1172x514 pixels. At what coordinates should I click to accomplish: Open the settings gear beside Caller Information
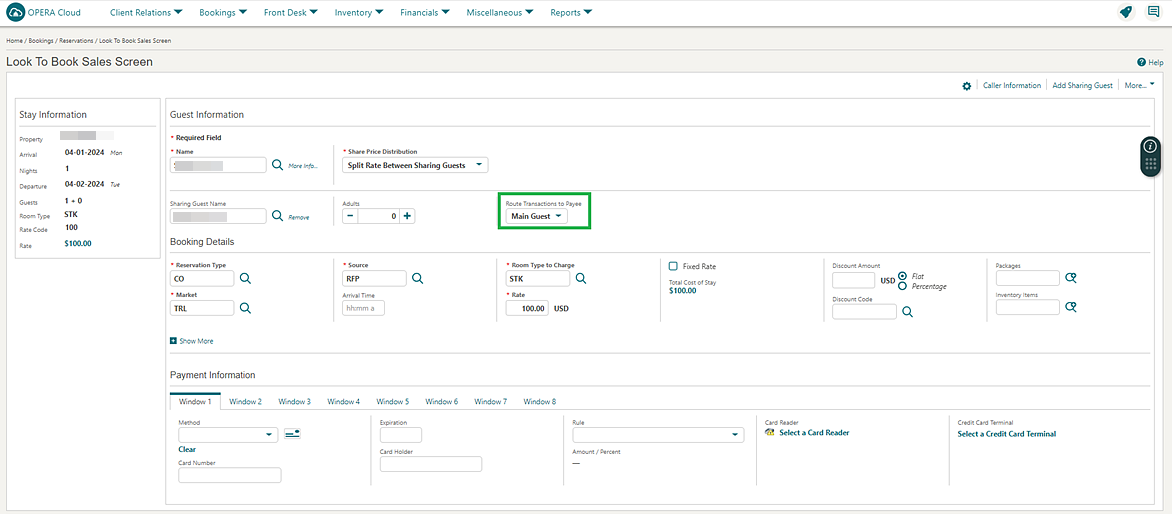(966, 86)
